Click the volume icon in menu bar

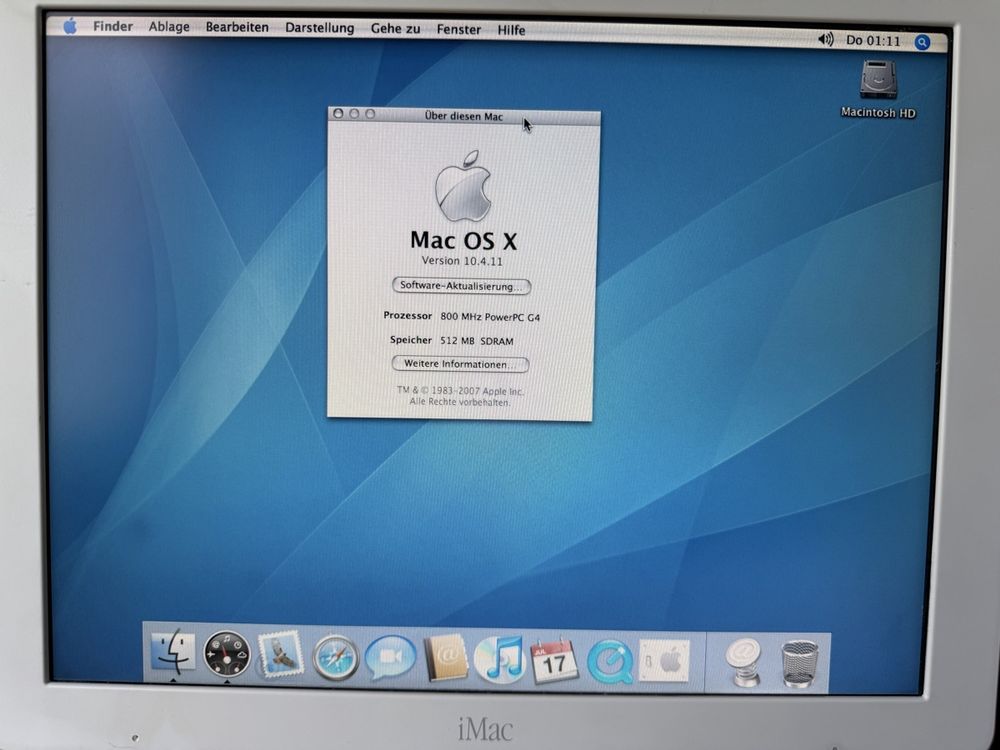point(825,40)
